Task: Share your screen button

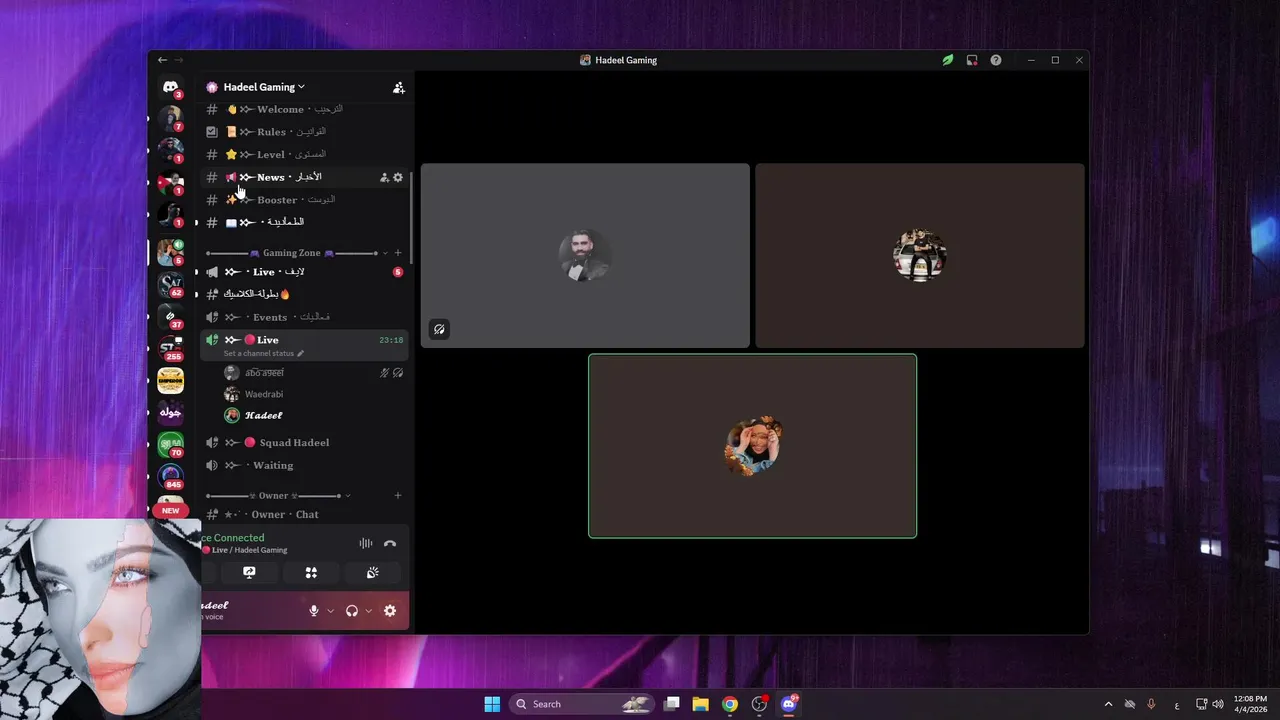Action: coord(249,572)
